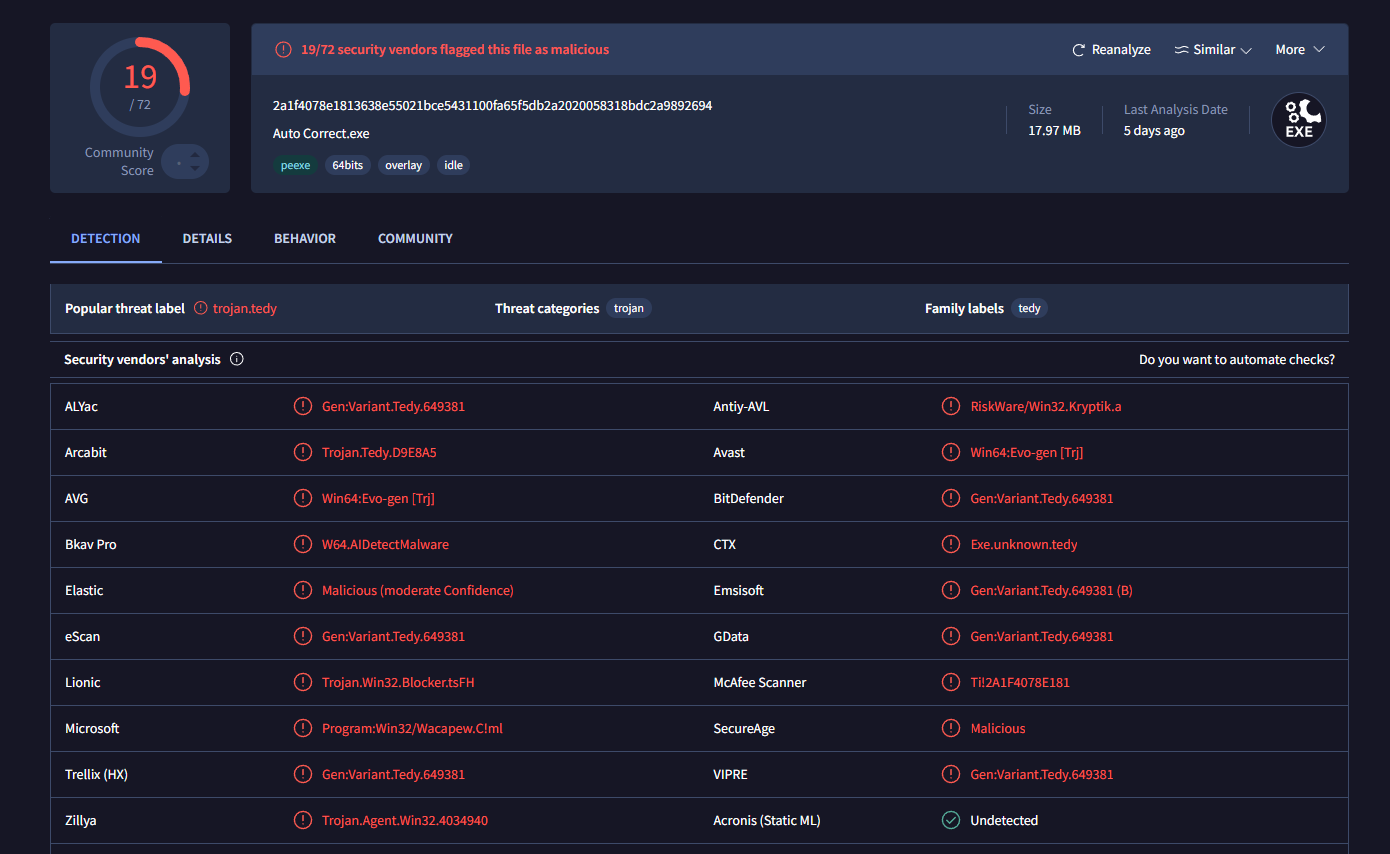Click the trojan.tedy popular threat label
This screenshot has width=1390, height=854.
click(x=245, y=308)
